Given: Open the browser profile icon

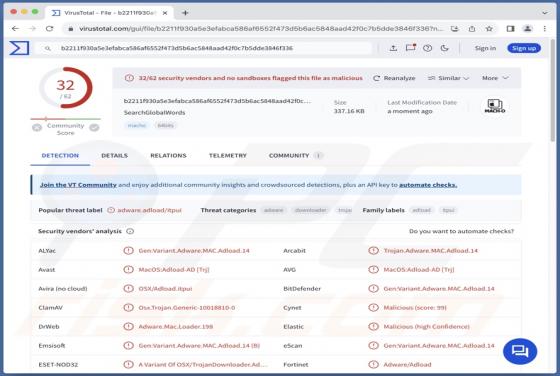Looking at the screenshot, I should tap(528, 29).
